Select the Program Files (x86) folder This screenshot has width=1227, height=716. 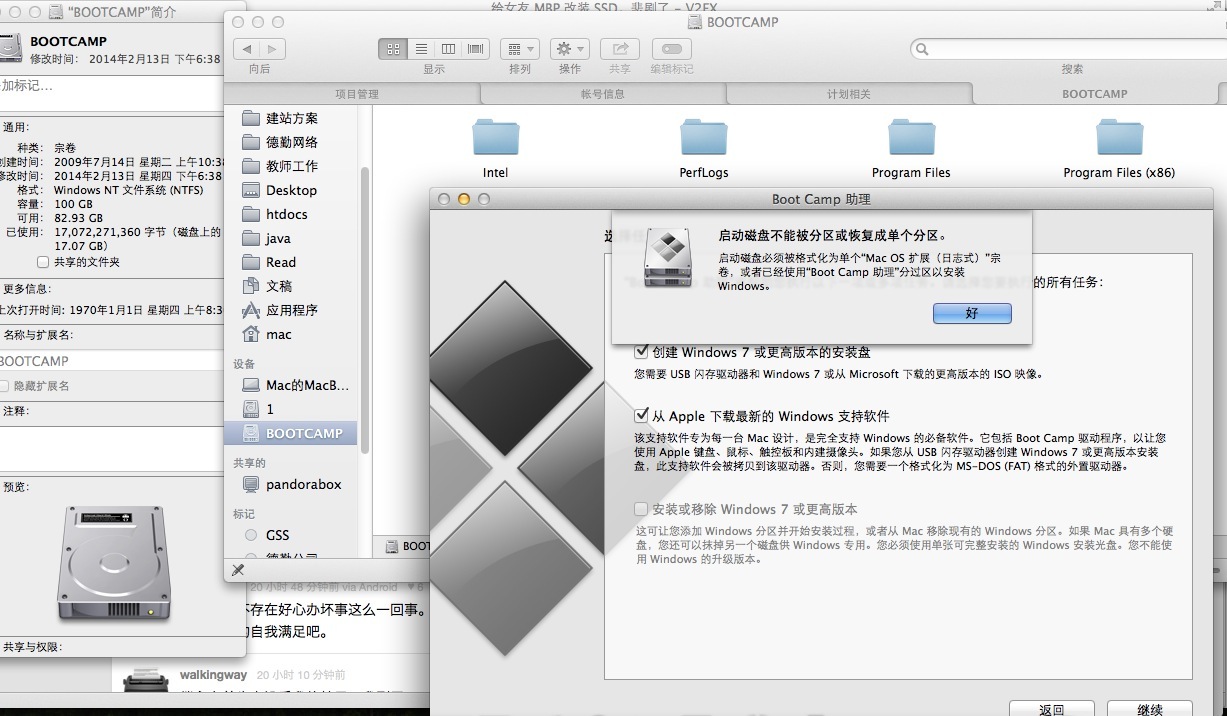pos(1119,148)
